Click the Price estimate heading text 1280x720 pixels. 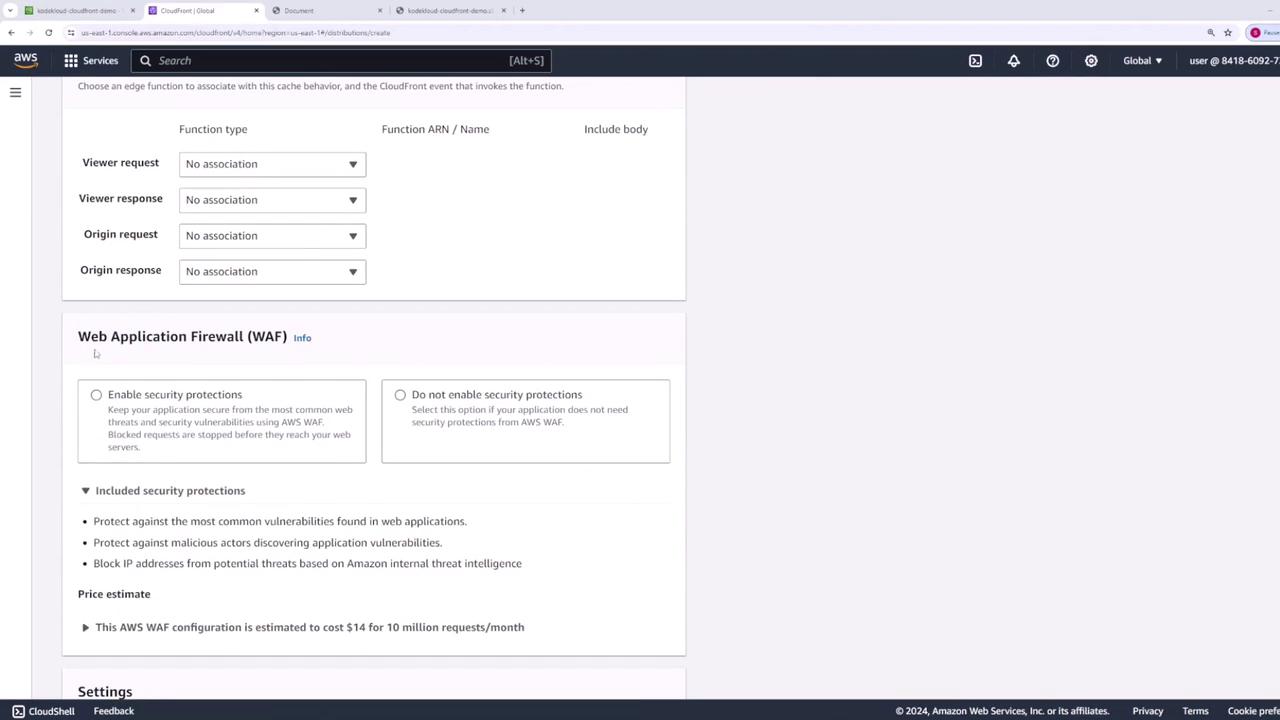[114, 594]
